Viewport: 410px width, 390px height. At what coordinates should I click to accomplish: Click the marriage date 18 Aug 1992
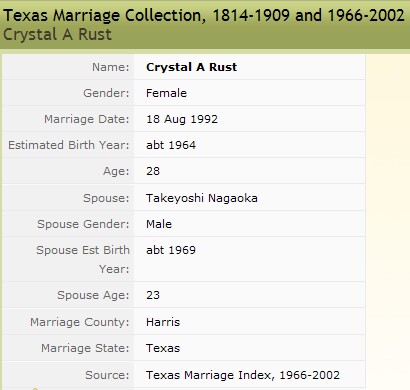[182, 119]
